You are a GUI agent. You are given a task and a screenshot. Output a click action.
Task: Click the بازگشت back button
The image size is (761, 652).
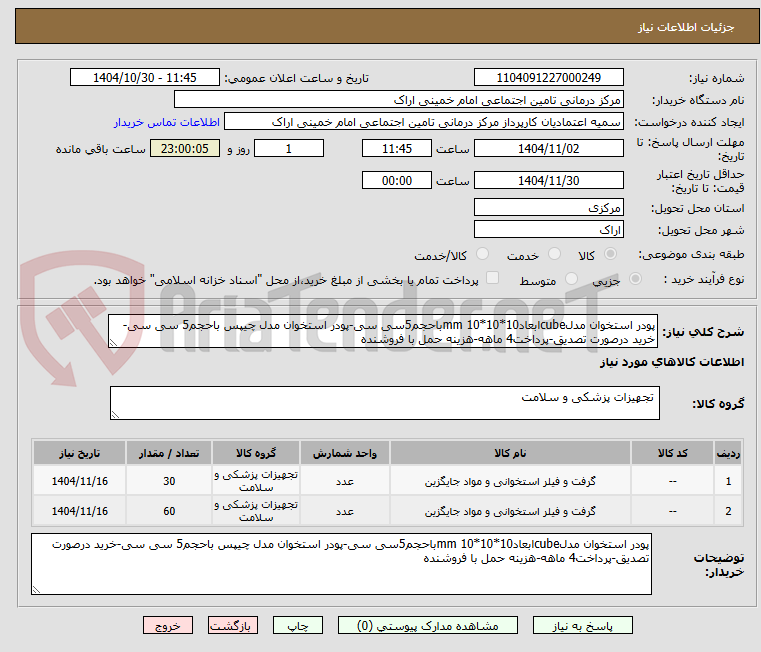click(x=232, y=625)
